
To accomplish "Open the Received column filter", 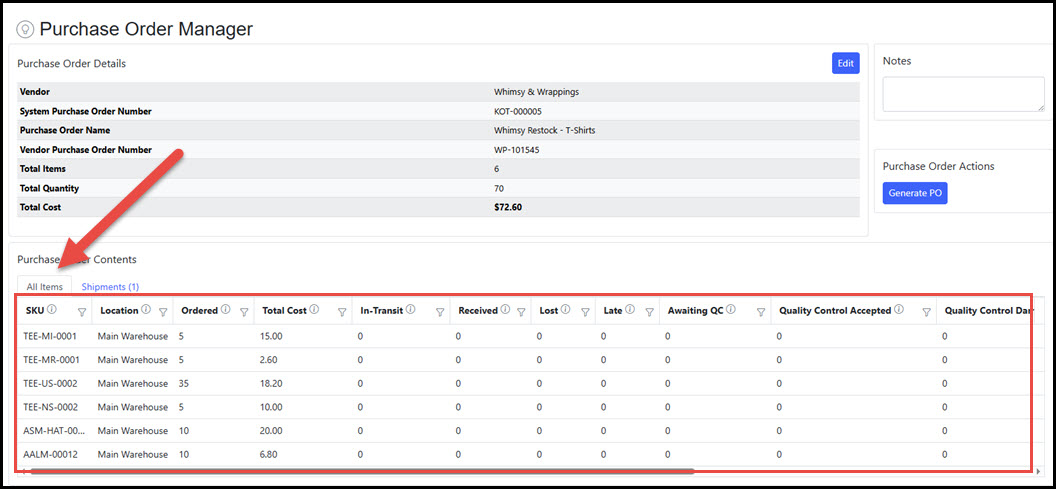I will point(520,312).
